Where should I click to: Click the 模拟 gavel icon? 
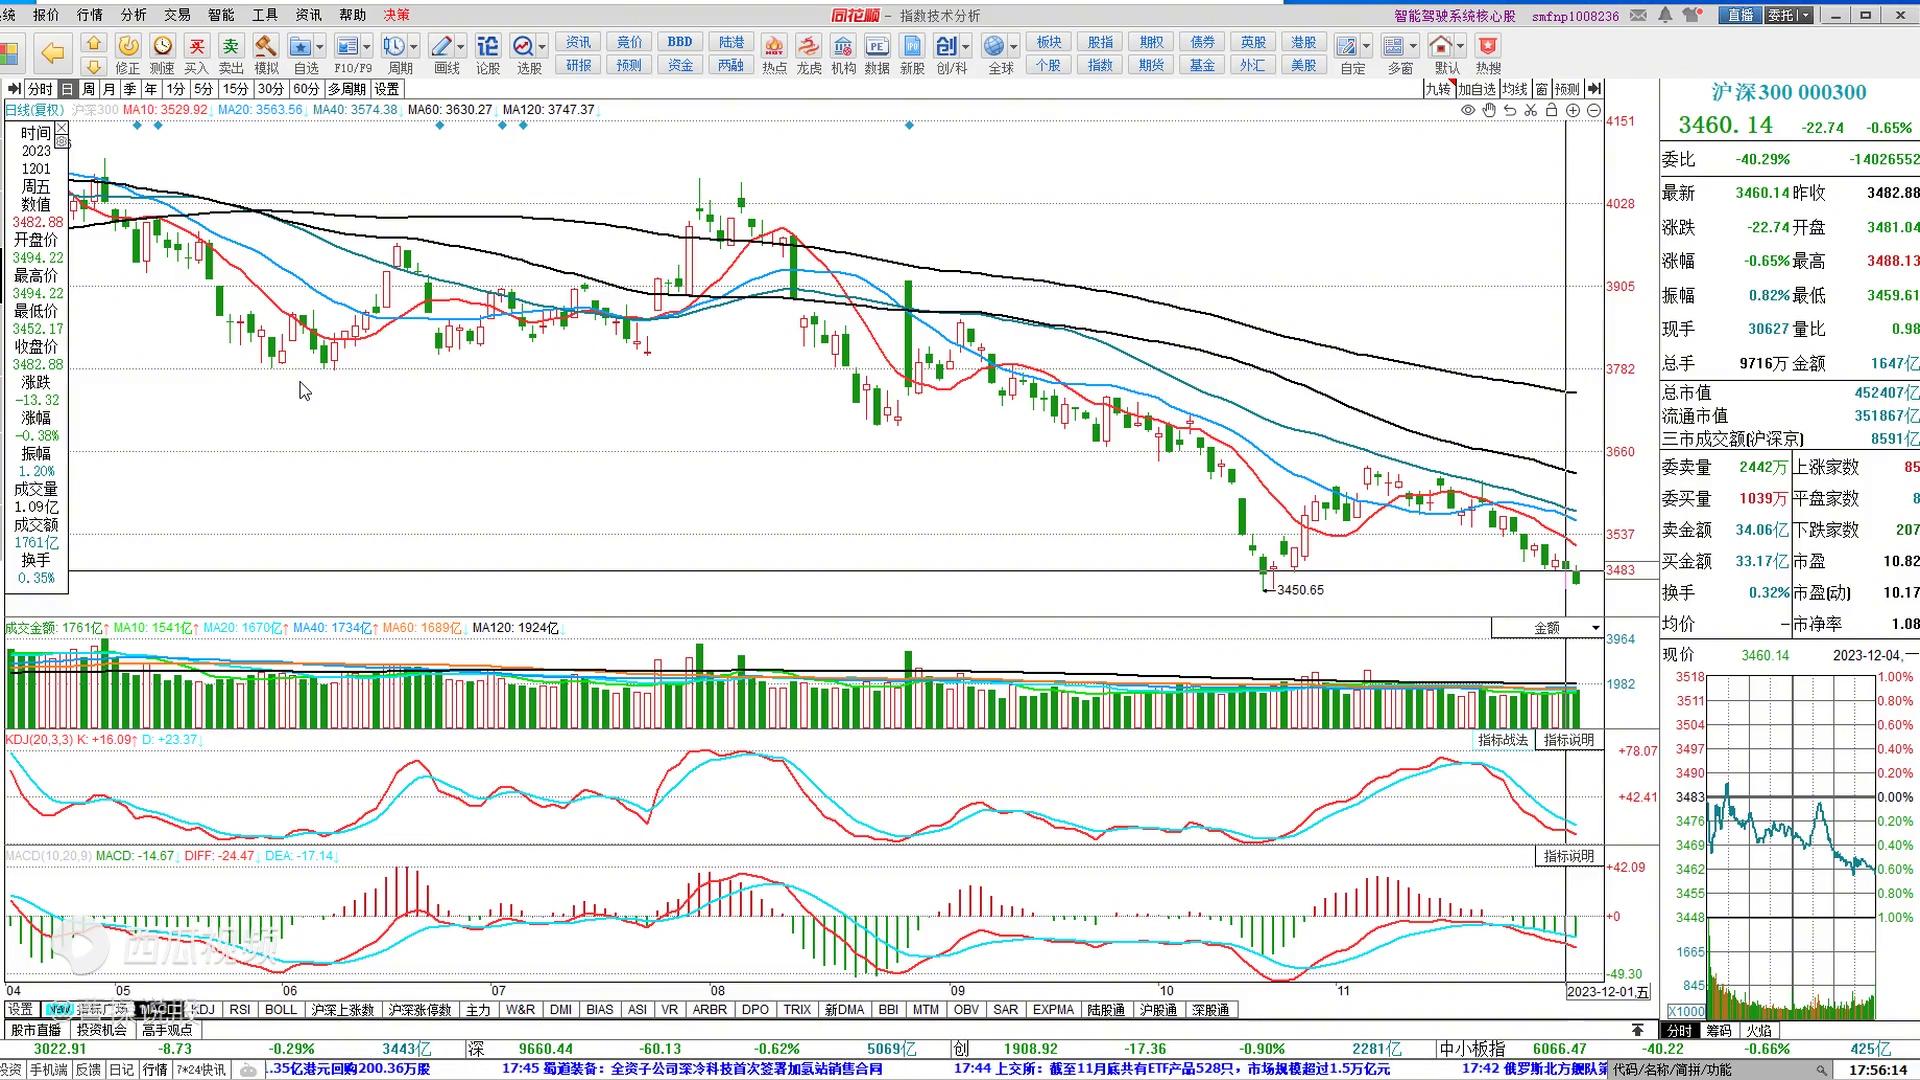(265, 47)
